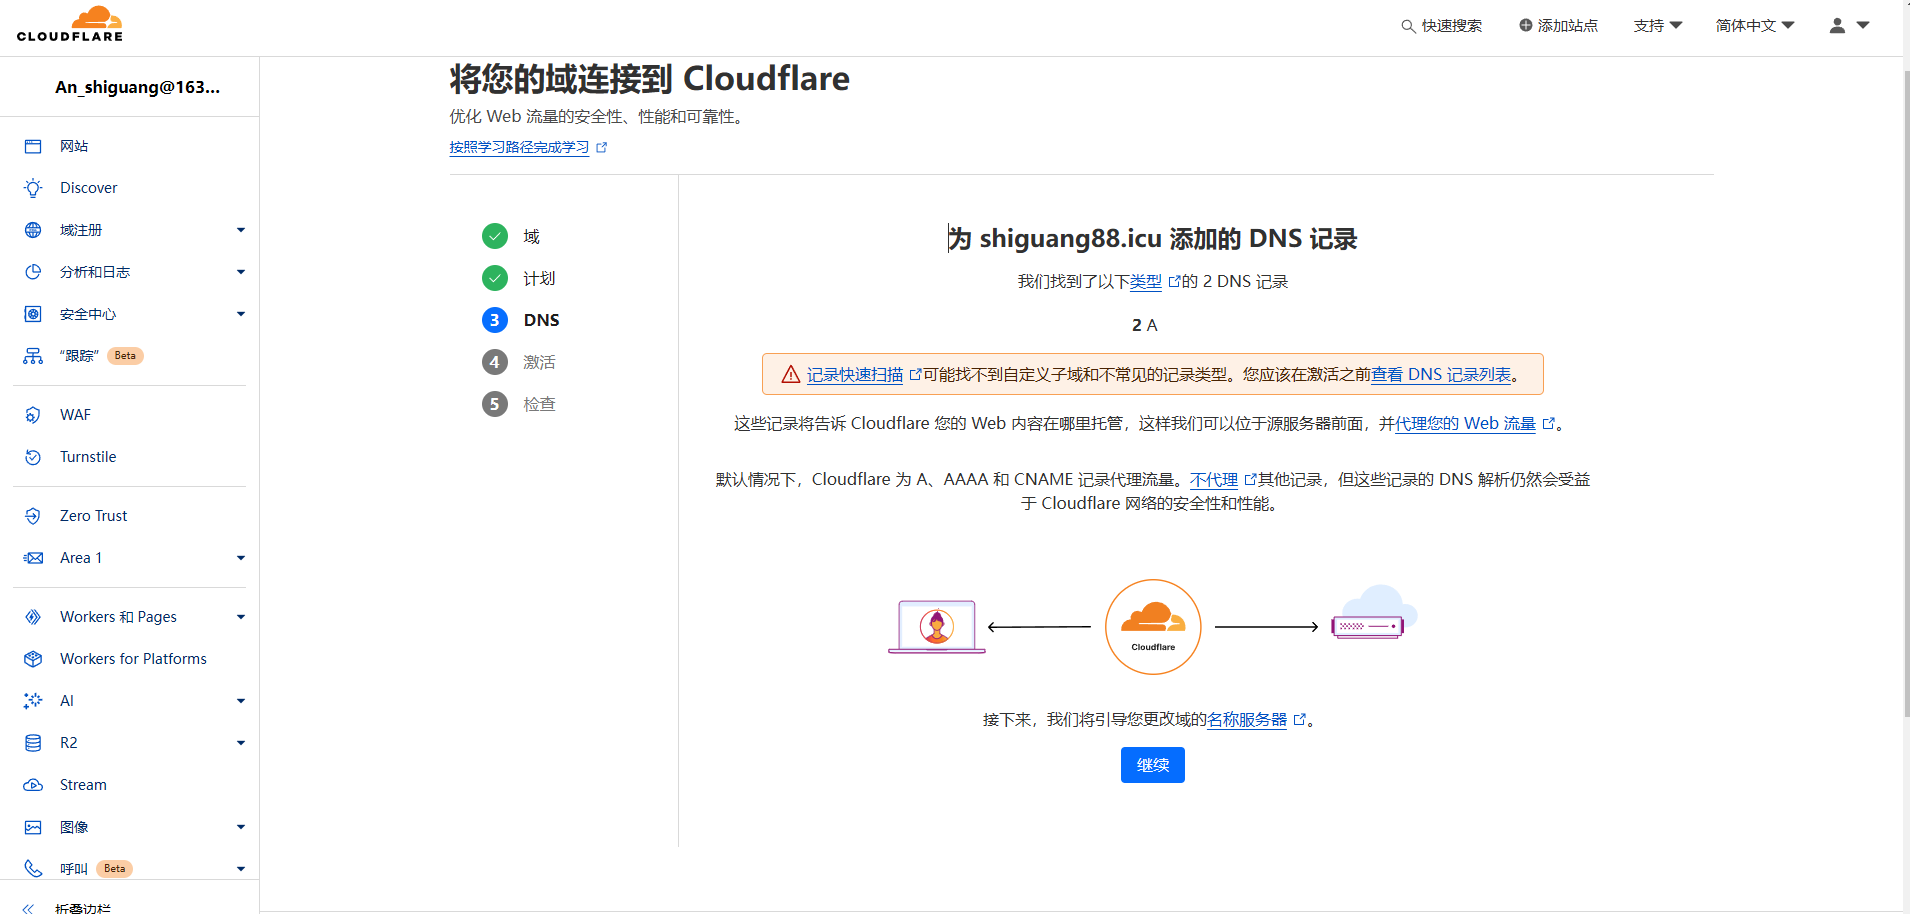Expand the Area 1 submenu arrow
Screen dimensions: 1910x914
pyautogui.click(x=241, y=558)
